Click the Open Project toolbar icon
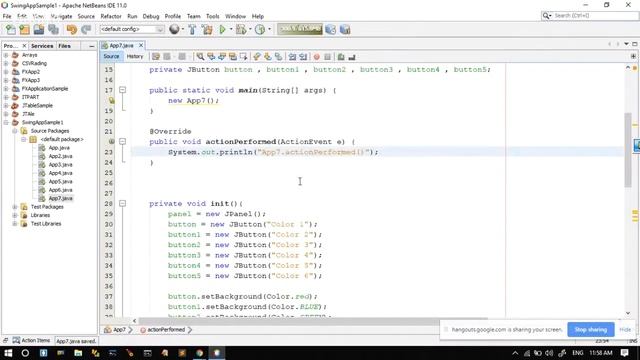 [39, 29]
